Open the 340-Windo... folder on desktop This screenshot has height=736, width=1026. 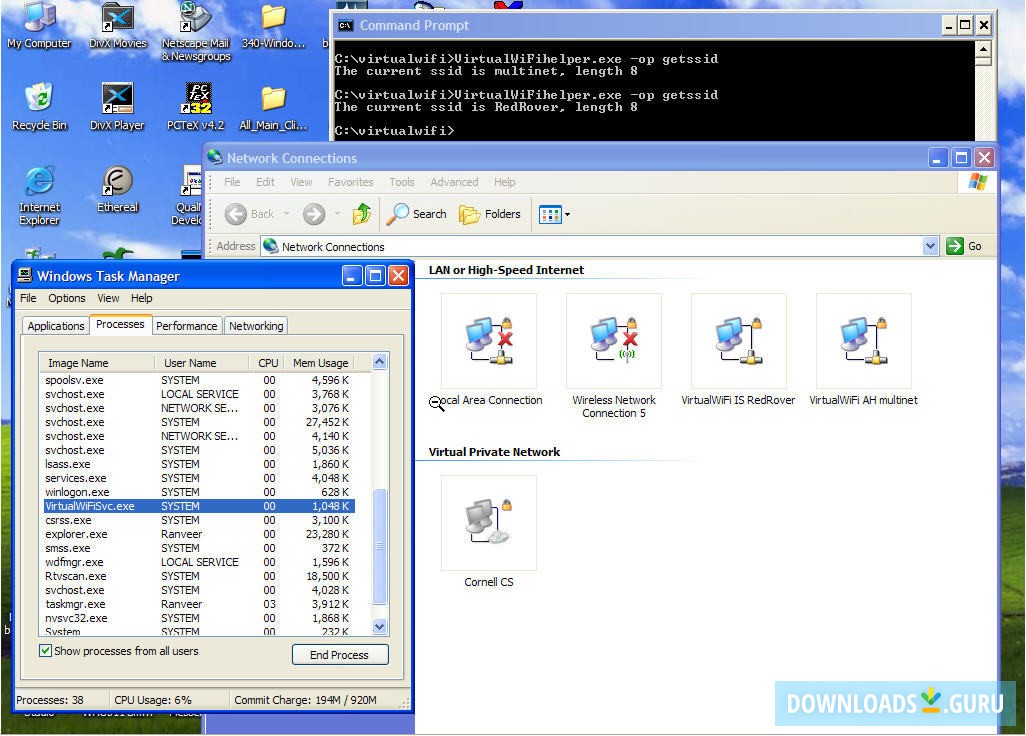point(274,26)
